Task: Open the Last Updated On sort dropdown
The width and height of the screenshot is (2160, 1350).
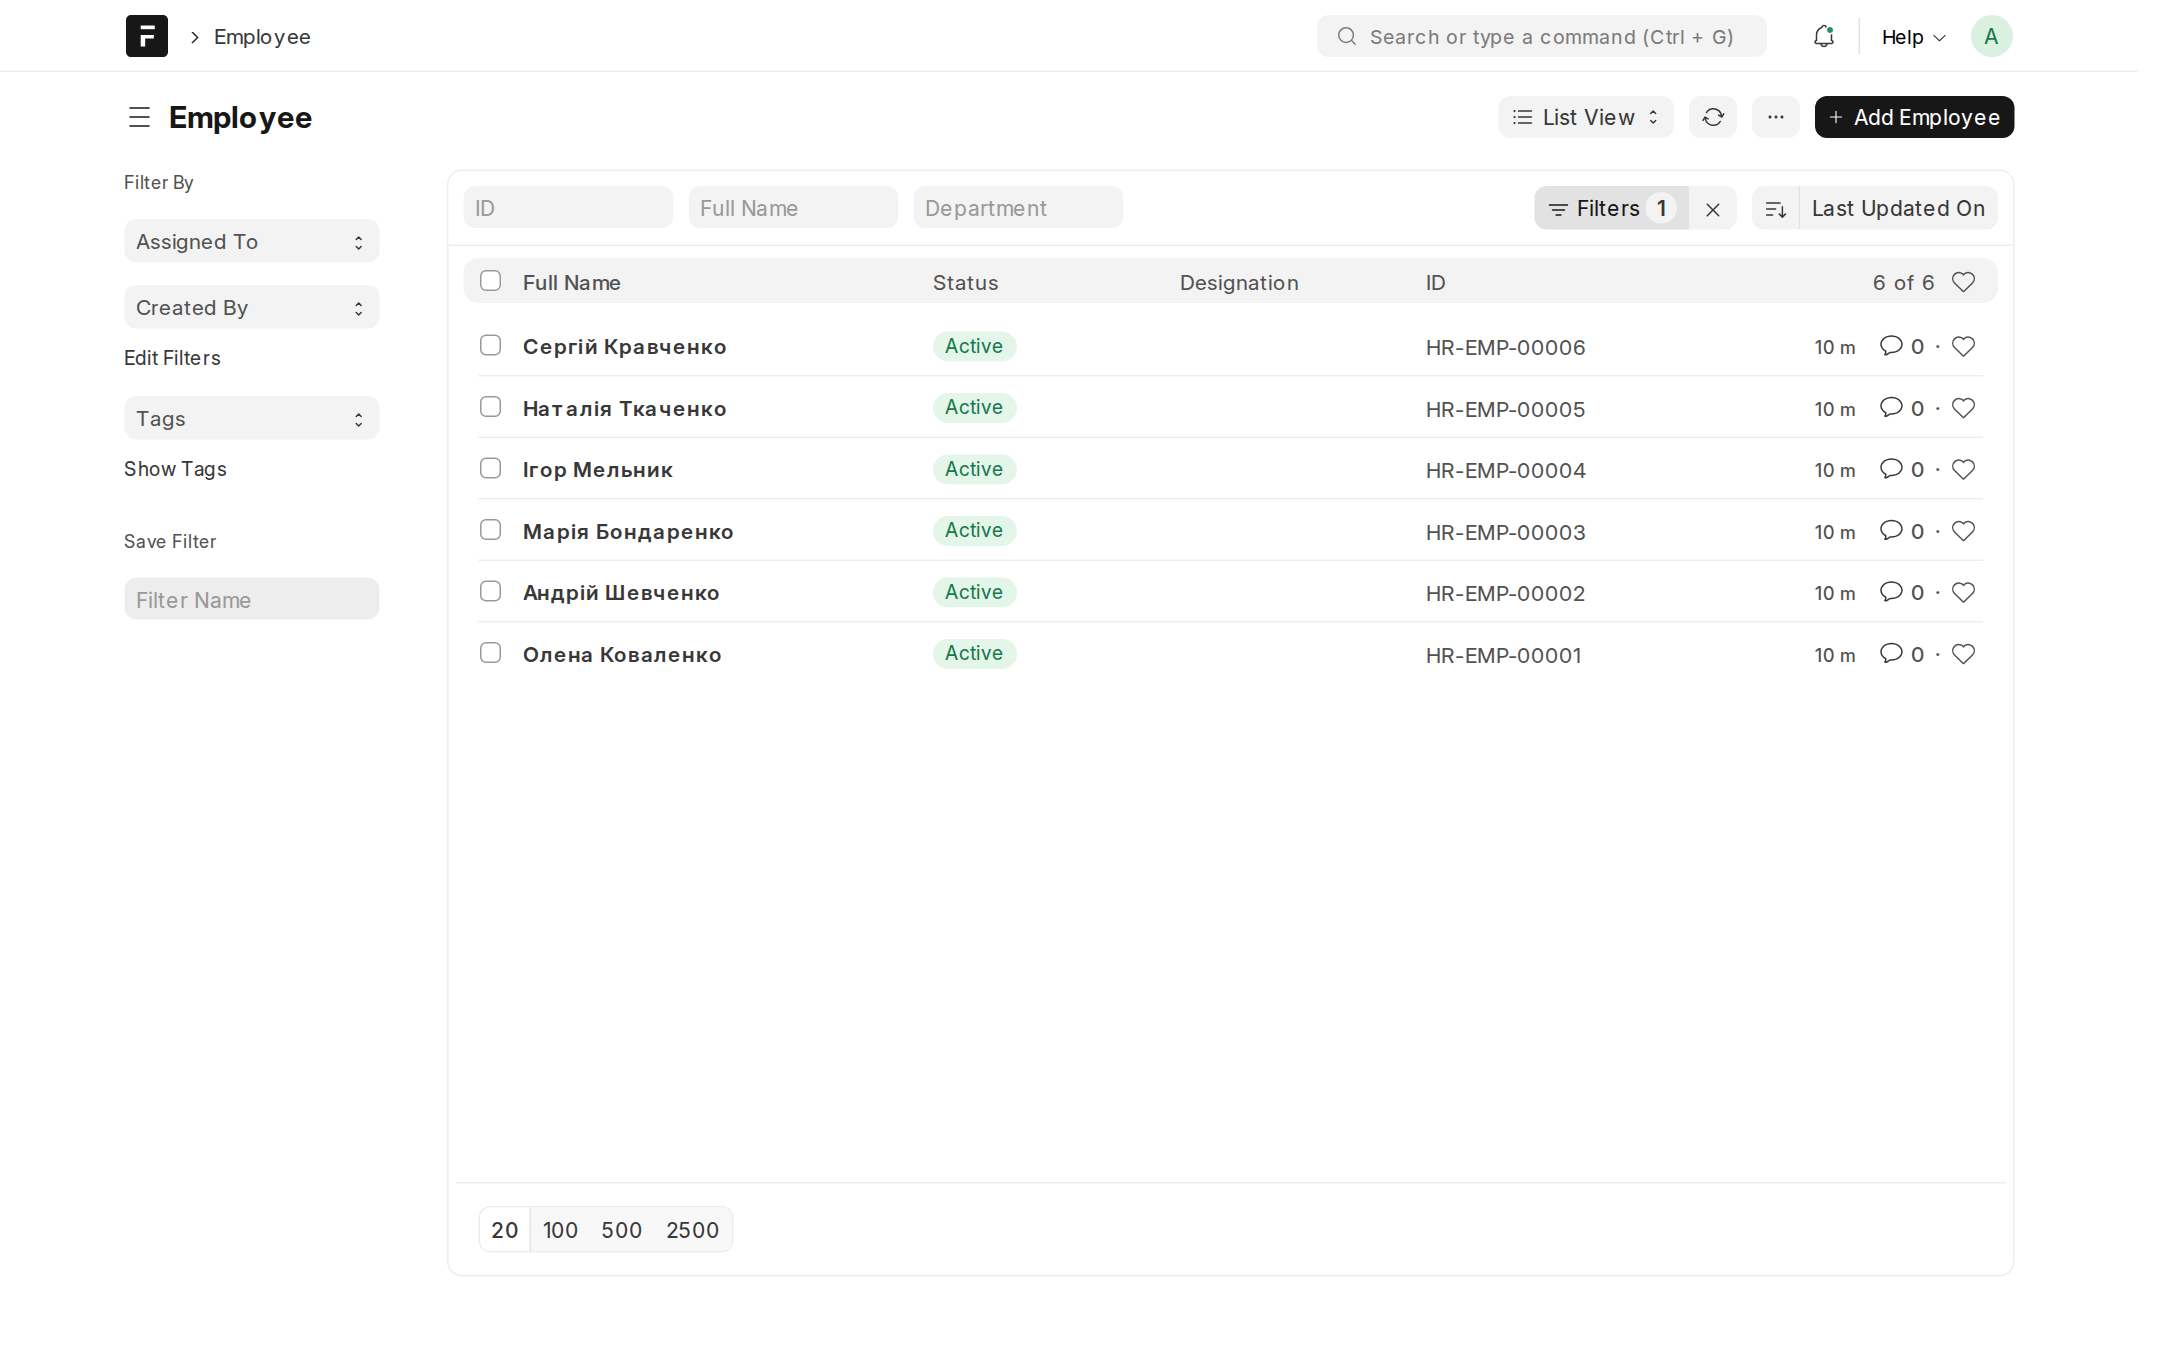Action: [1897, 208]
